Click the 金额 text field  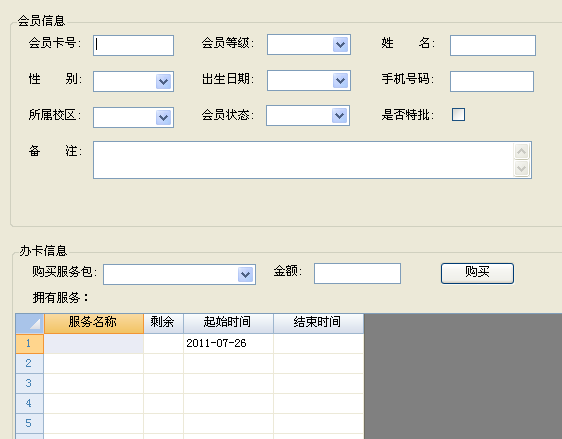tap(357, 273)
